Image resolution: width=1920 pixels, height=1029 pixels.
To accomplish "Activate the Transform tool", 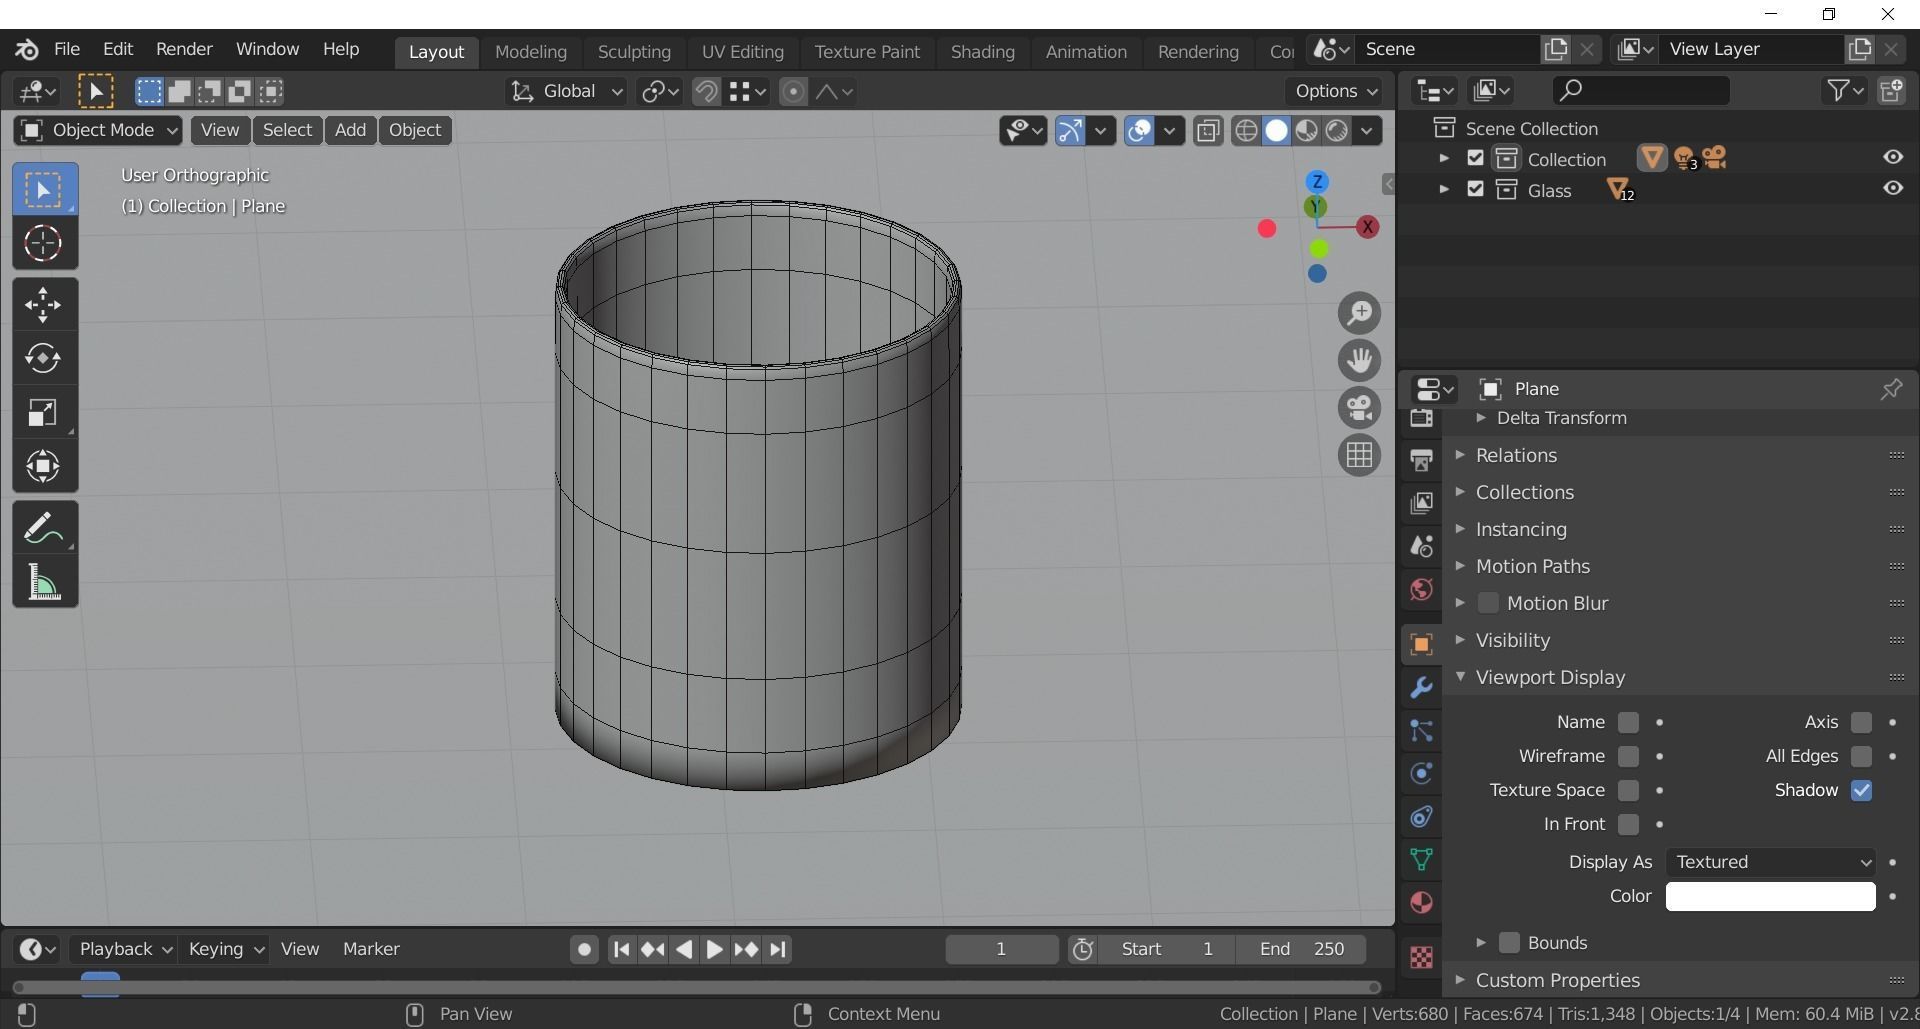I will point(44,466).
